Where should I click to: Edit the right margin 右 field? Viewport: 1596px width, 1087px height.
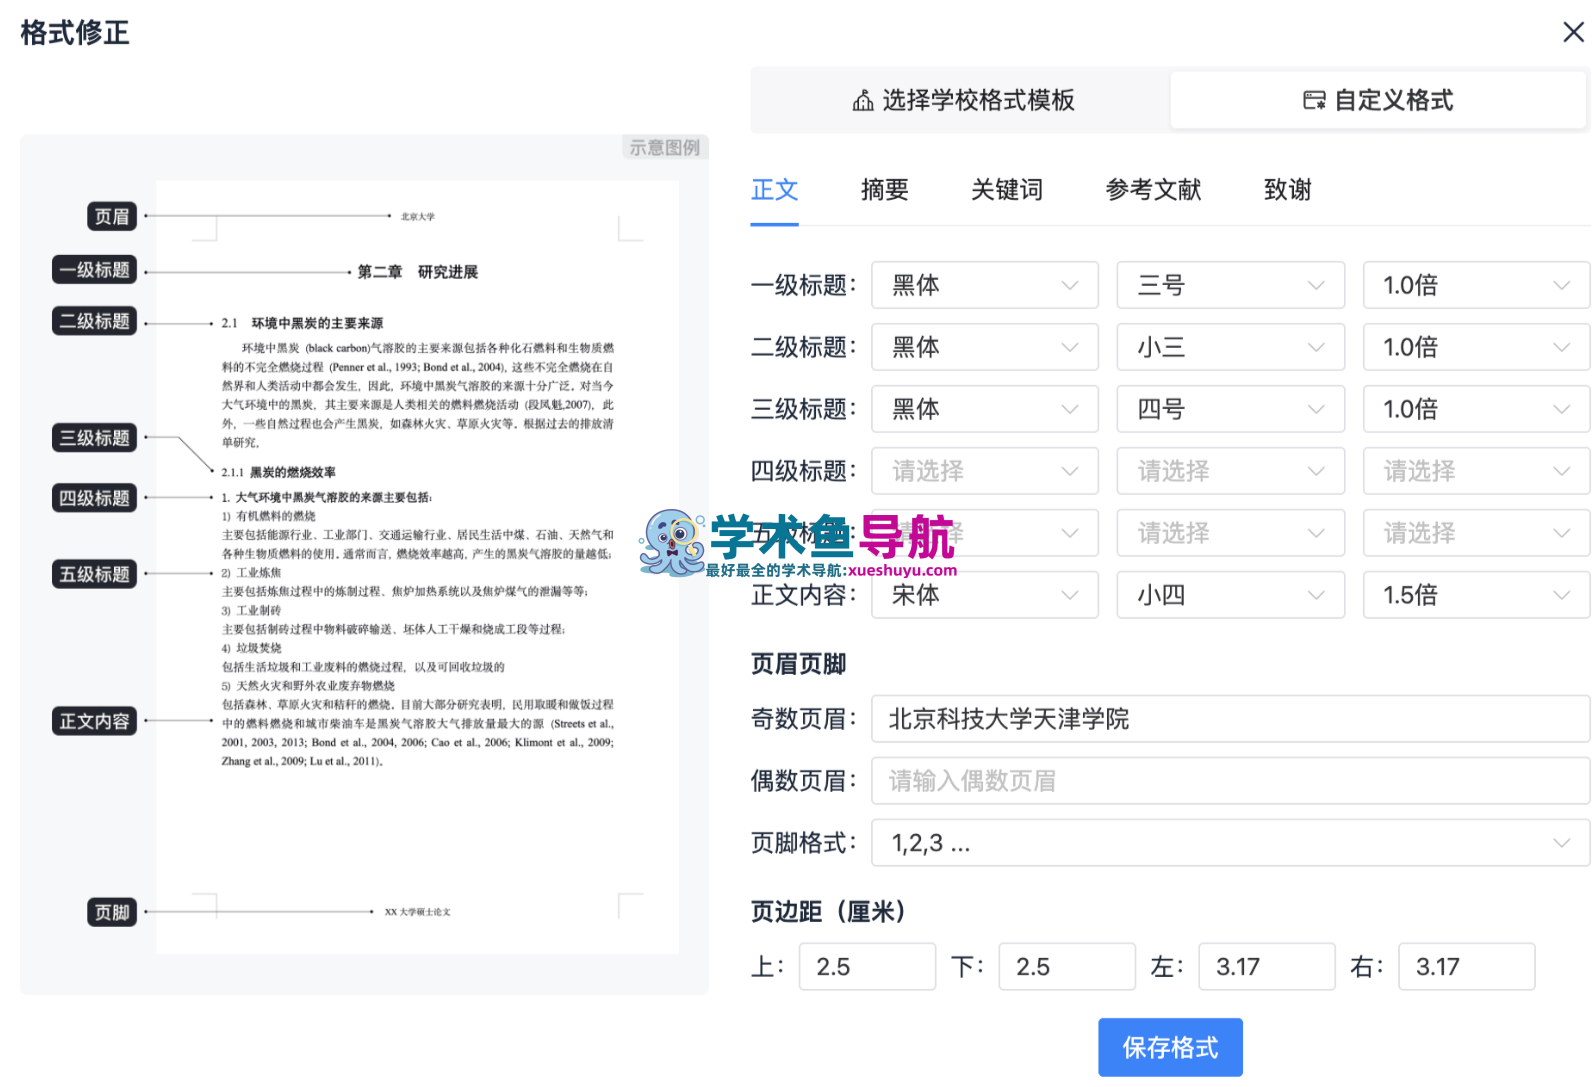(x=1466, y=967)
